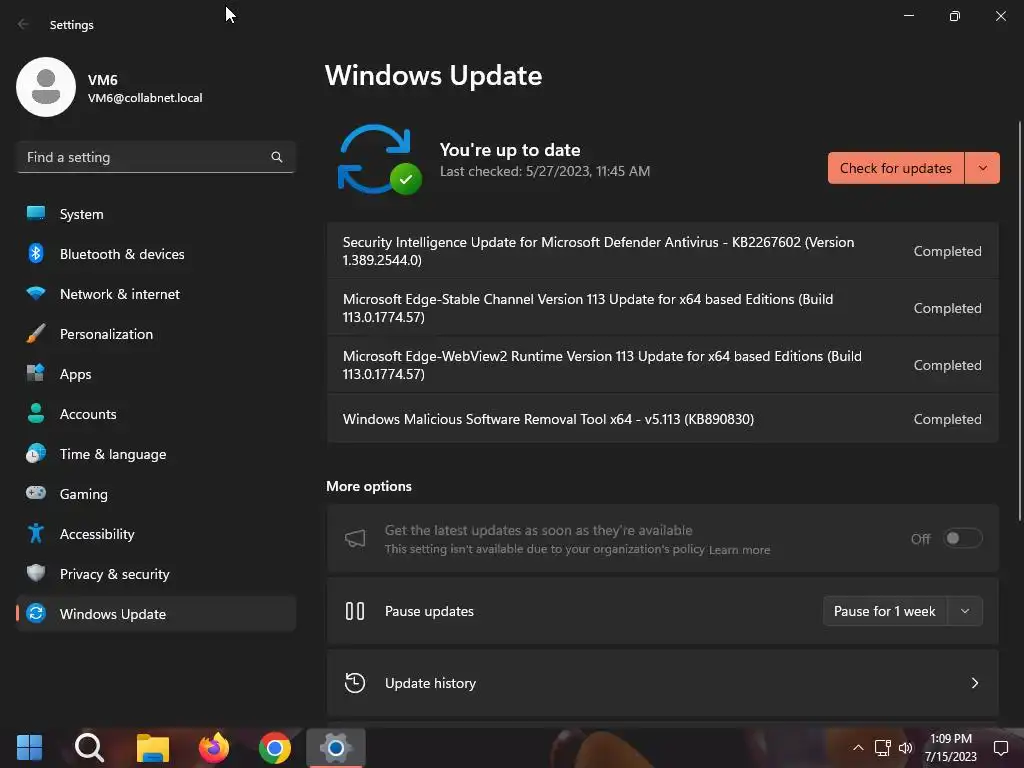Open Accessibility settings category
This screenshot has width=1024, height=768.
tap(156, 534)
